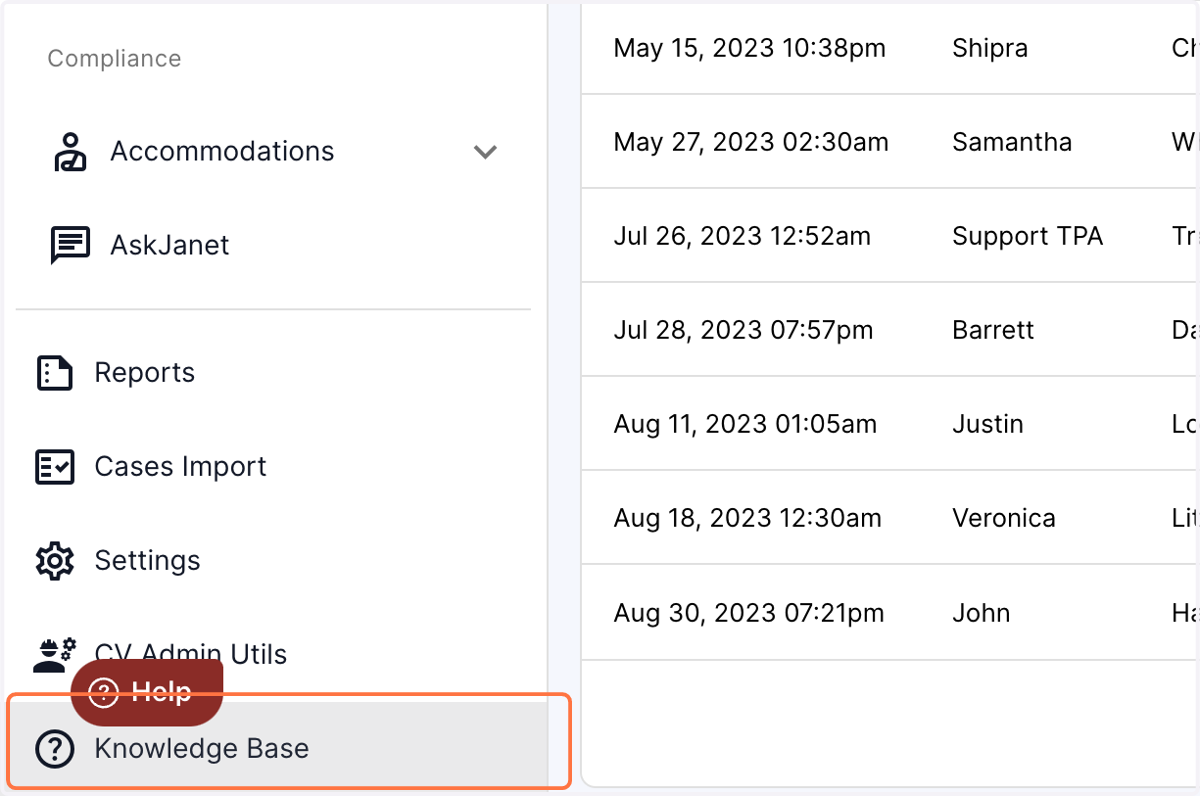Select the Aug 30, 2023 07:21pm date cell
Viewport: 1200px width, 796px height.
point(749,613)
